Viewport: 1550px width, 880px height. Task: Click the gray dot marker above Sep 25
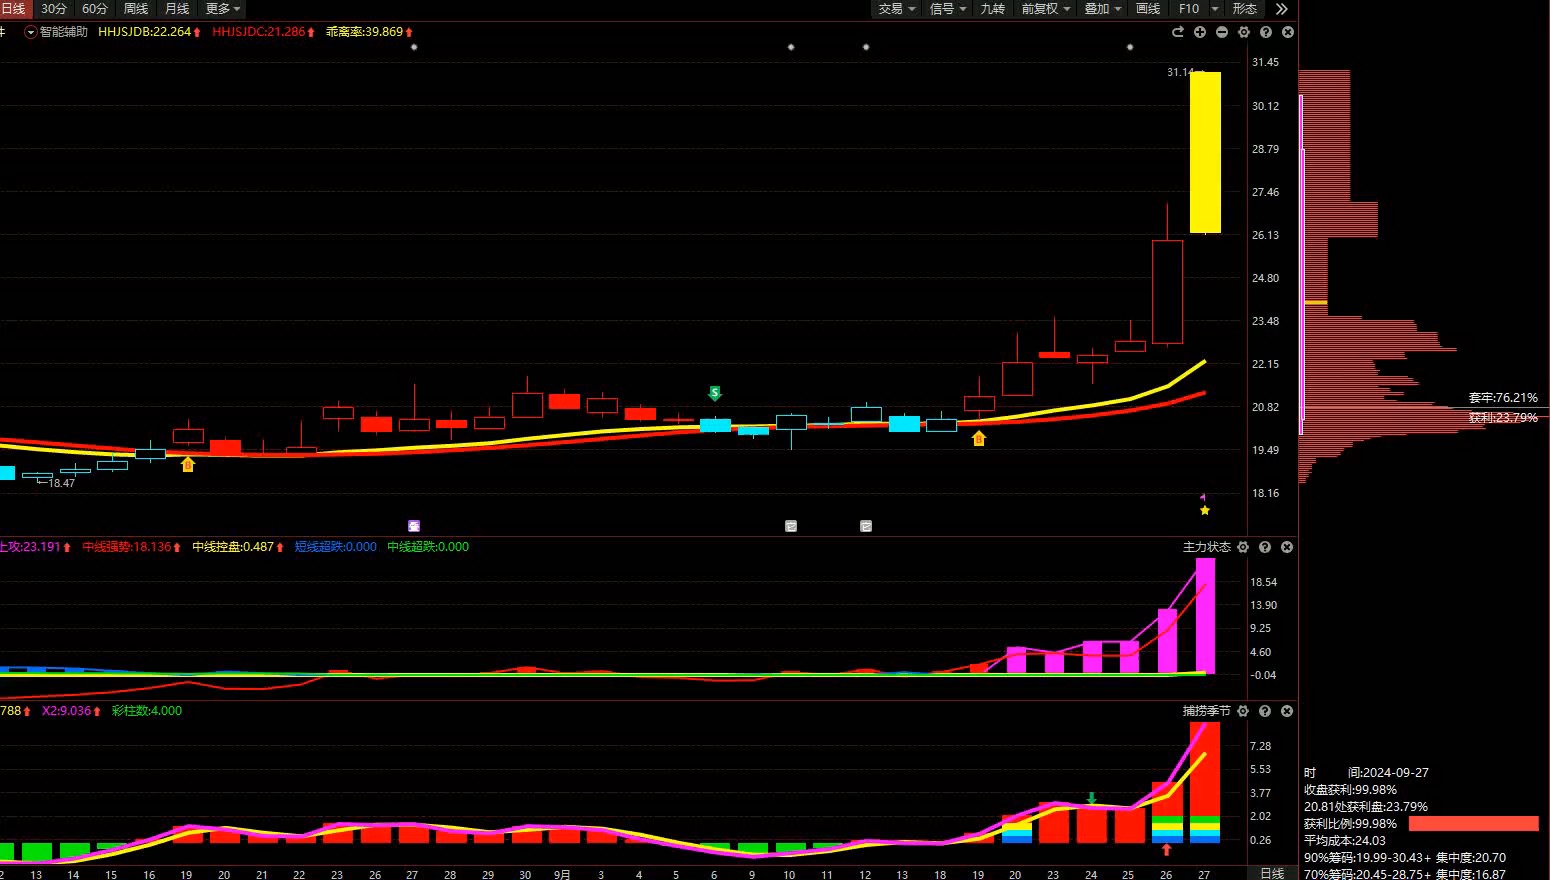pyautogui.click(x=1130, y=47)
